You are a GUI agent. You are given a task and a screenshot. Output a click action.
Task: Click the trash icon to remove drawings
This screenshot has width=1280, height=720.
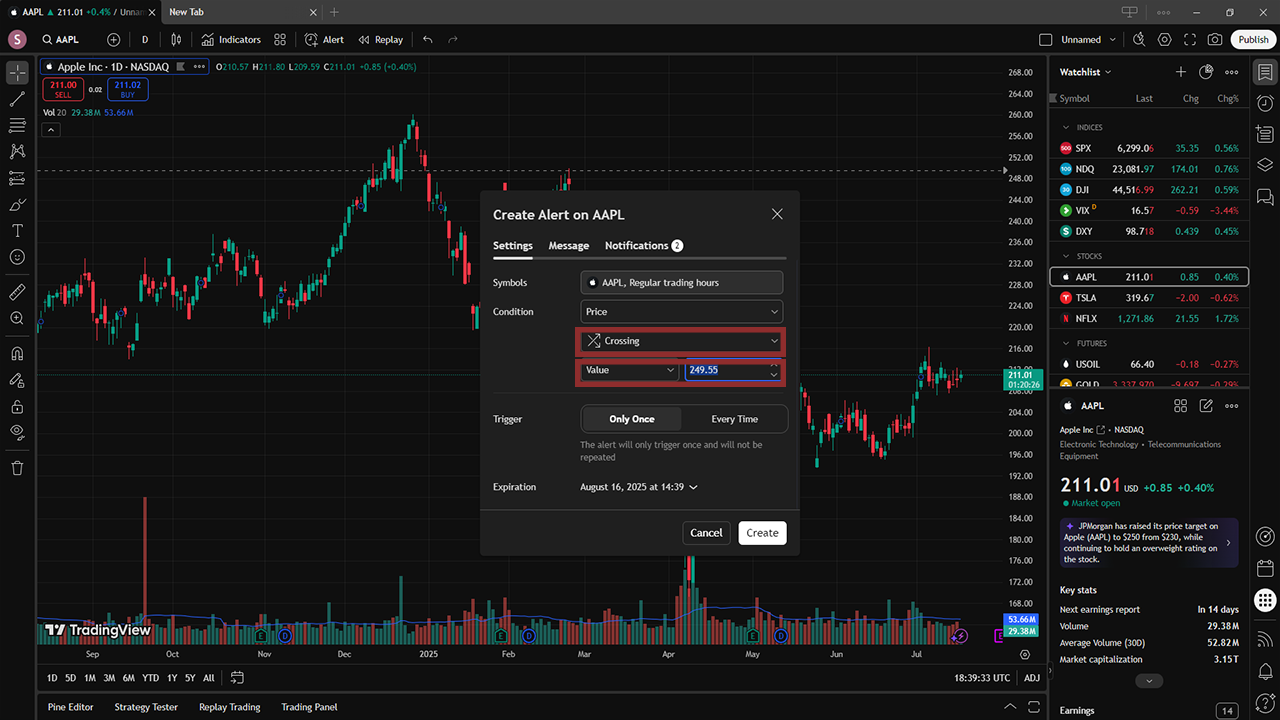(17, 467)
